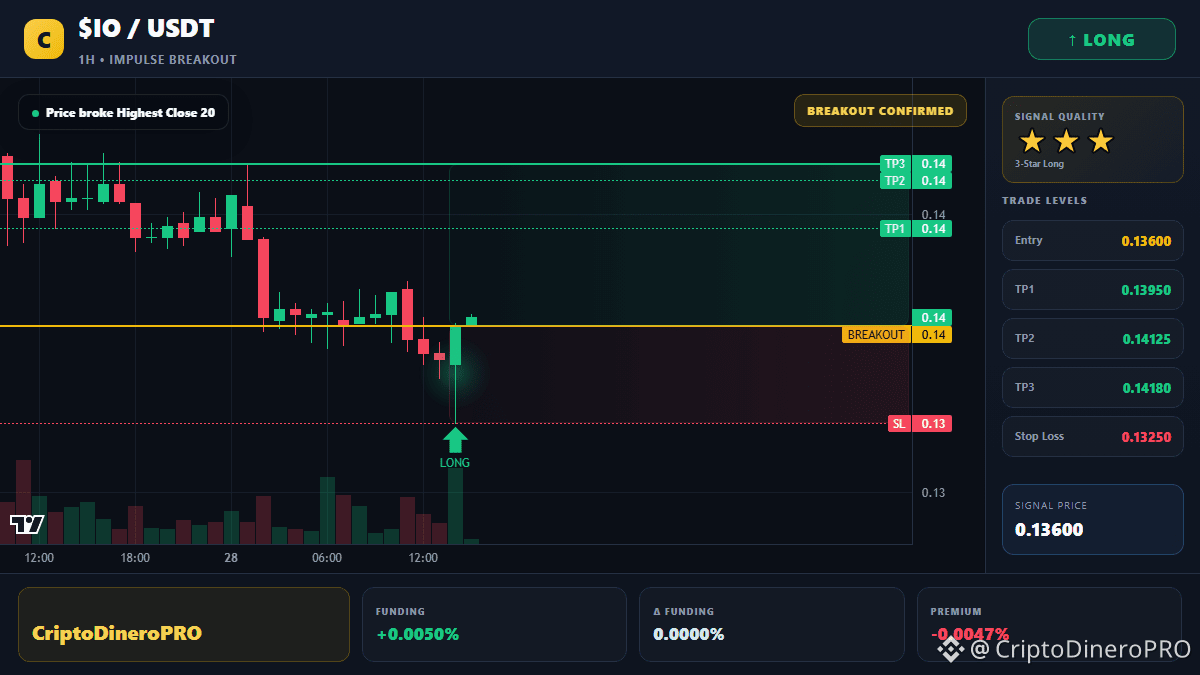
Task: Click the Funding +0.0050% card
Action: click(x=494, y=624)
